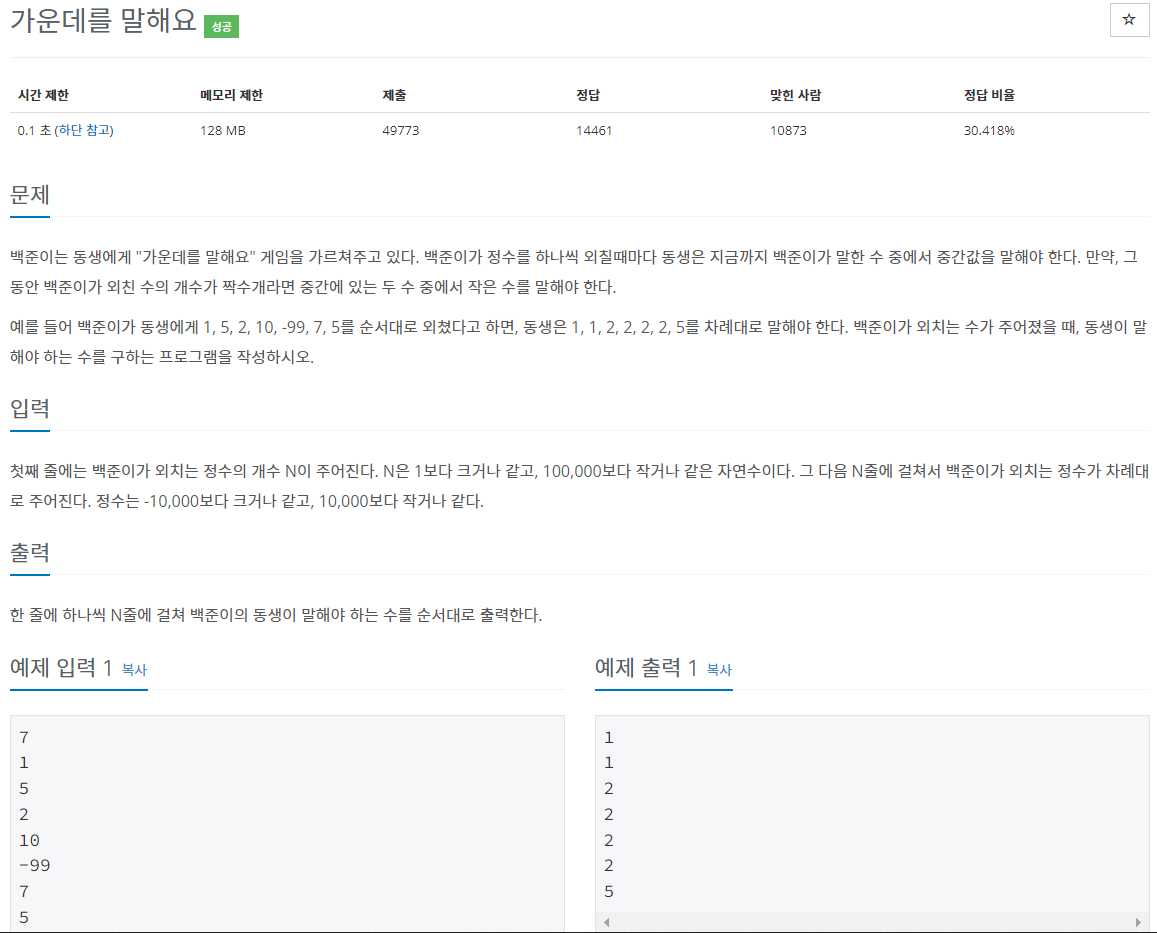Click last line 5 of example output
The image size is (1157, 933).
click(609, 892)
